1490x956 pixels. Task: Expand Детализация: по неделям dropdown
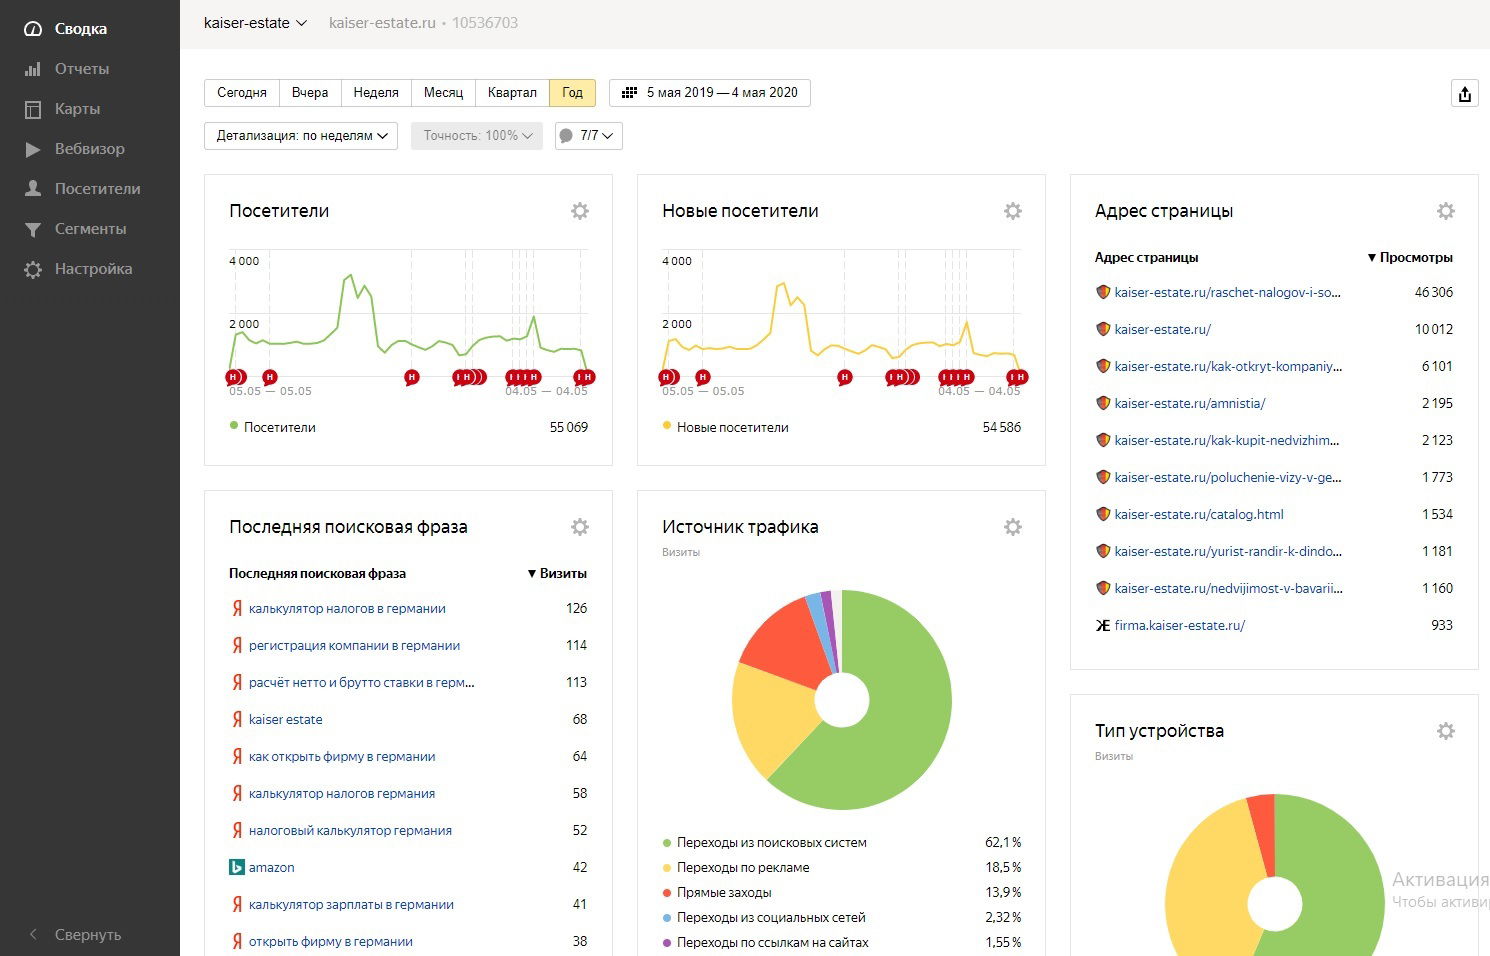tap(301, 136)
